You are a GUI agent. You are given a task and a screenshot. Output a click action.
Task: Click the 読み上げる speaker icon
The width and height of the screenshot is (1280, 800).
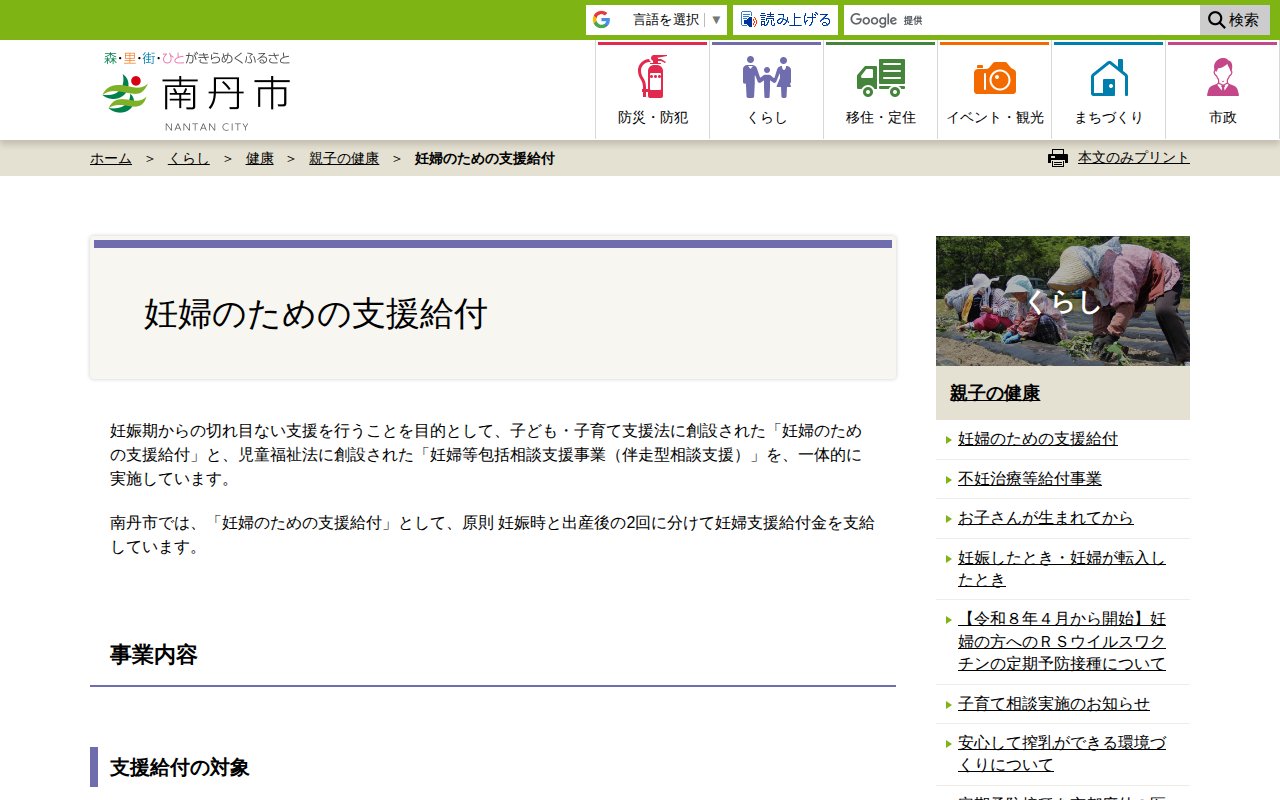click(x=748, y=20)
